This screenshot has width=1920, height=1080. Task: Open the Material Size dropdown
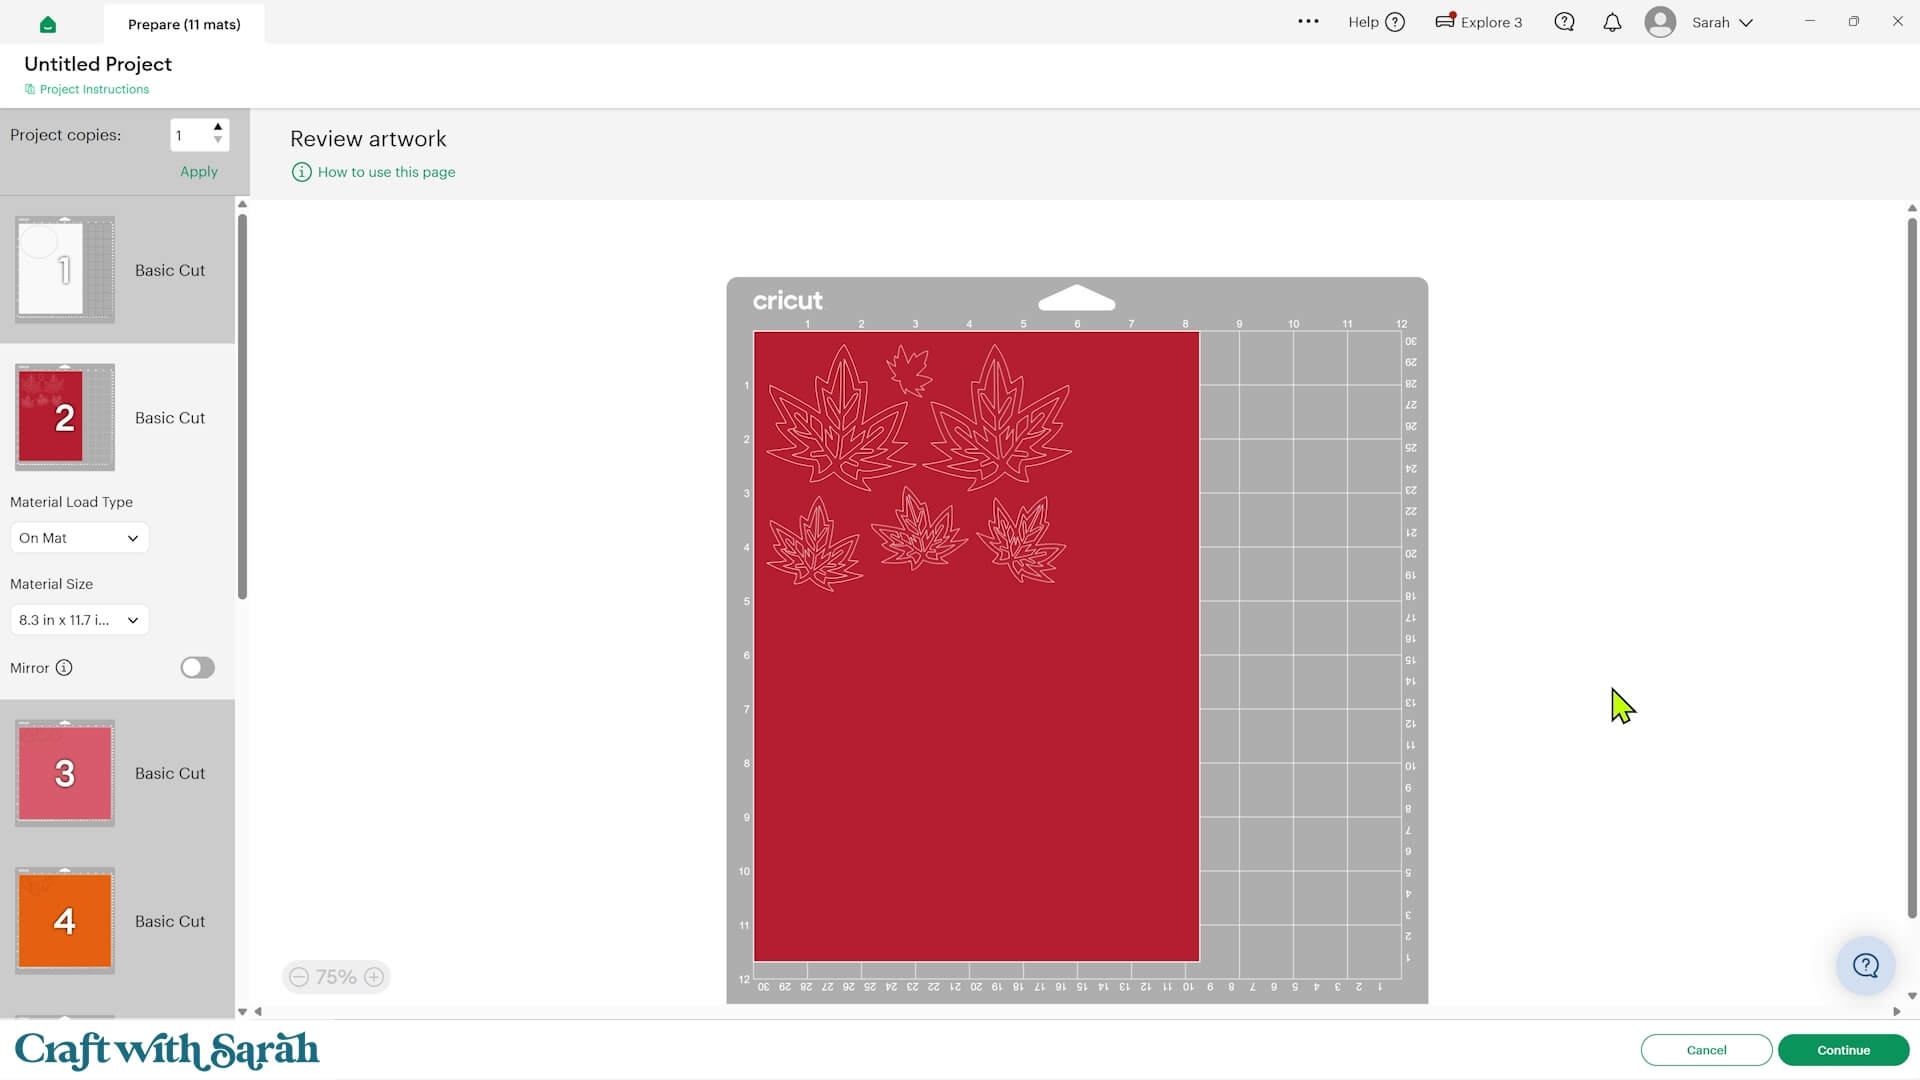coord(79,620)
